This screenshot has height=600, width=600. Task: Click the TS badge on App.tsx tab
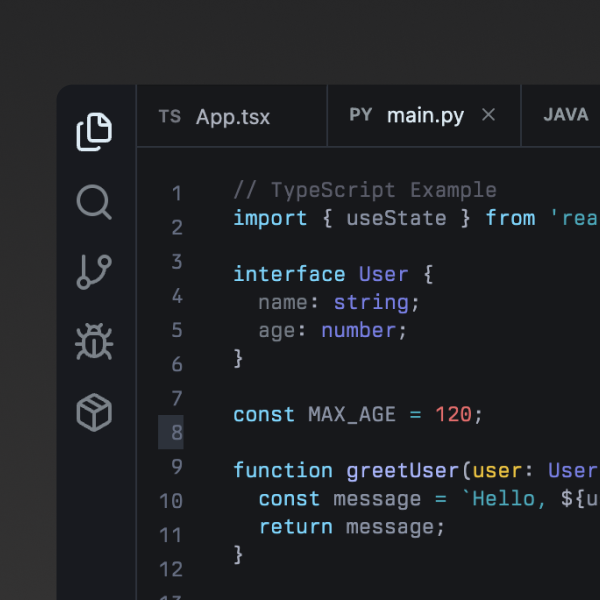[170, 116]
